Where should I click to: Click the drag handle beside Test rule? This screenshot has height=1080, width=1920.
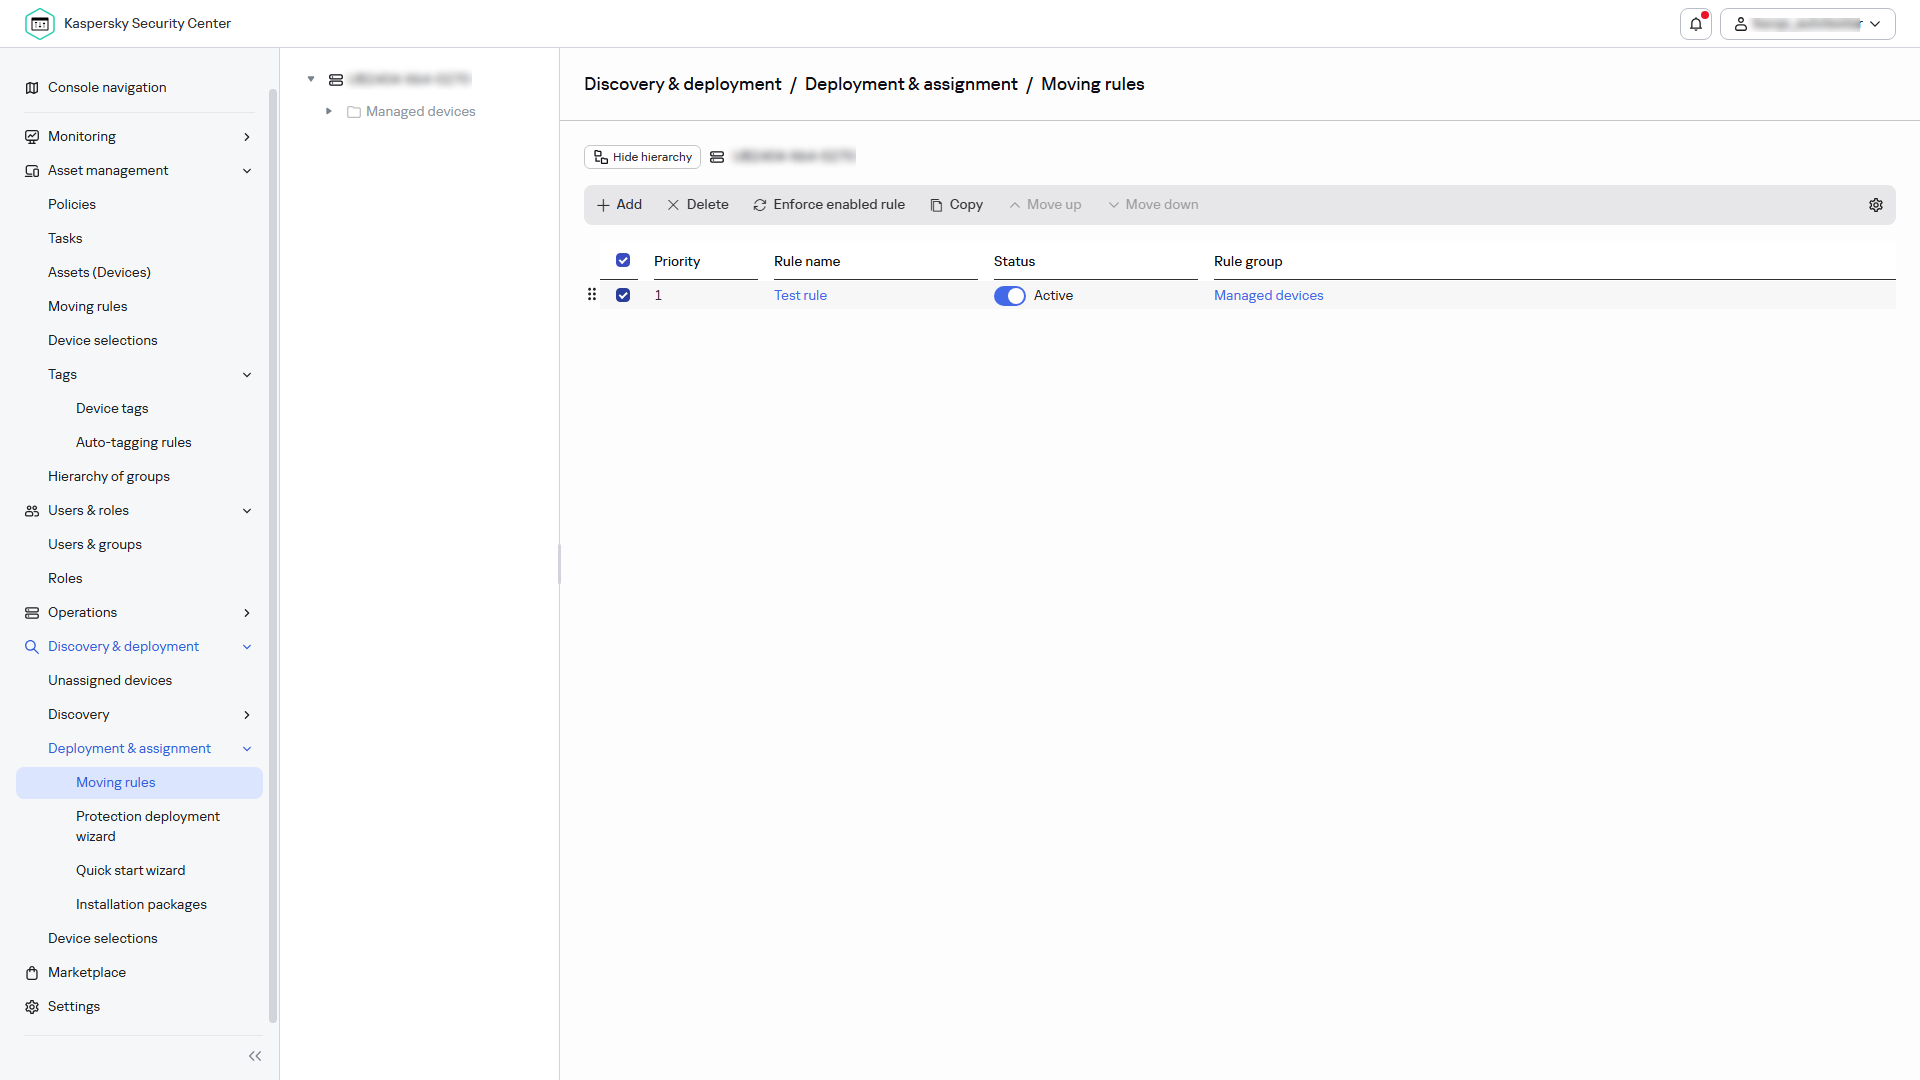click(x=592, y=294)
